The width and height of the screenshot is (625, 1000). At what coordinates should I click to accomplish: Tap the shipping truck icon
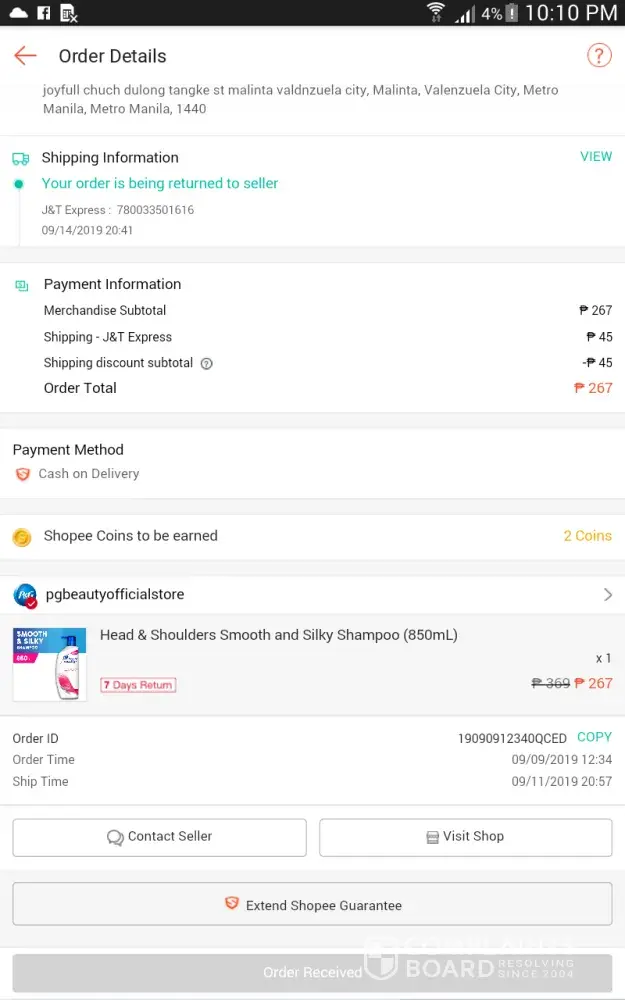[21, 158]
